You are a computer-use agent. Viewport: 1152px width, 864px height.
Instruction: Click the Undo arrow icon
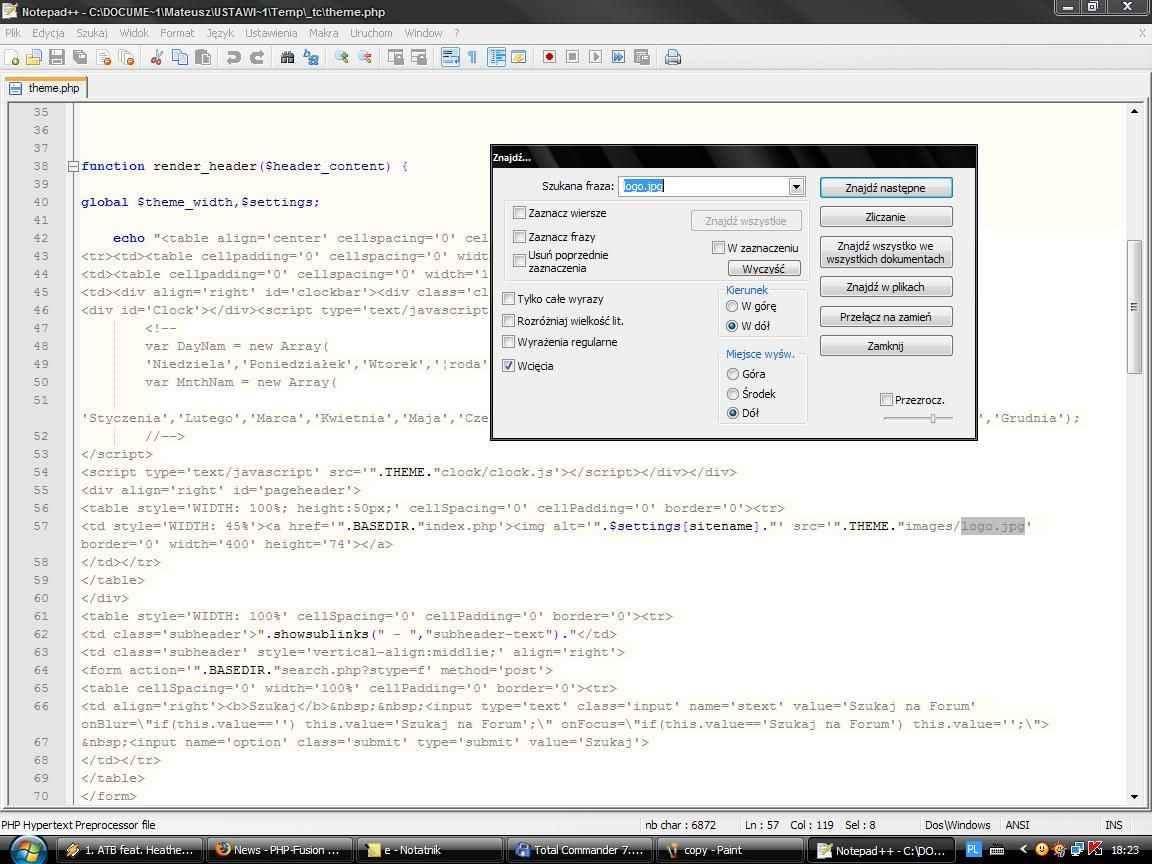[x=233, y=57]
